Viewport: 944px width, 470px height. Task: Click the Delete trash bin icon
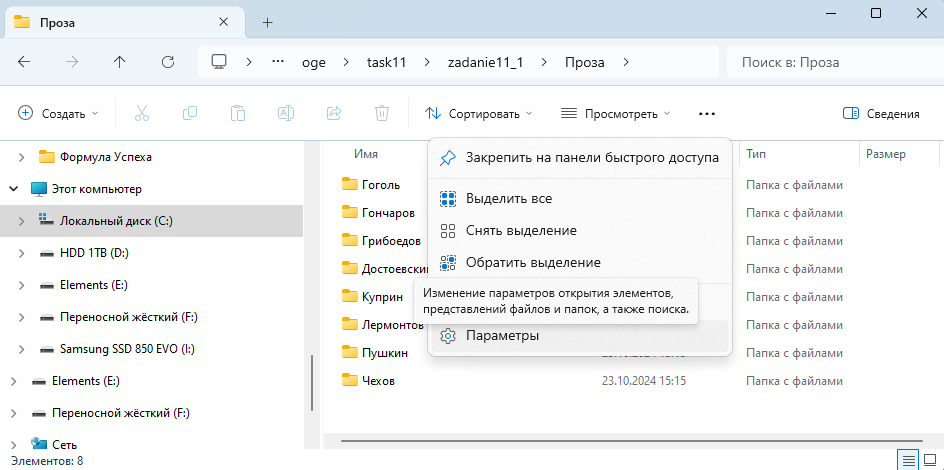click(x=381, y=113)
